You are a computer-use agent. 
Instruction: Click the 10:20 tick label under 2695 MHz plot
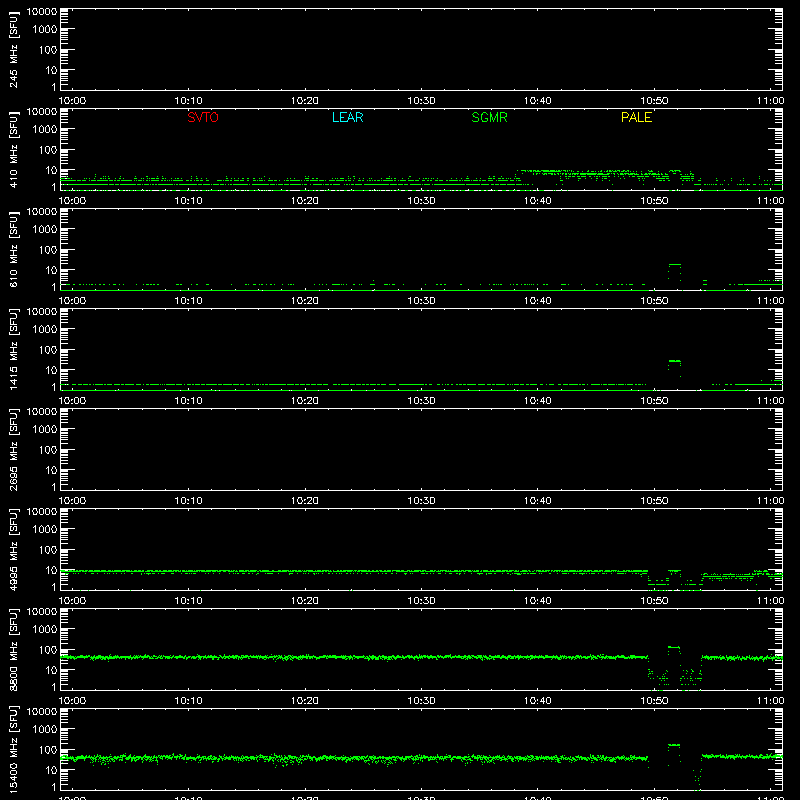(305, 501)
